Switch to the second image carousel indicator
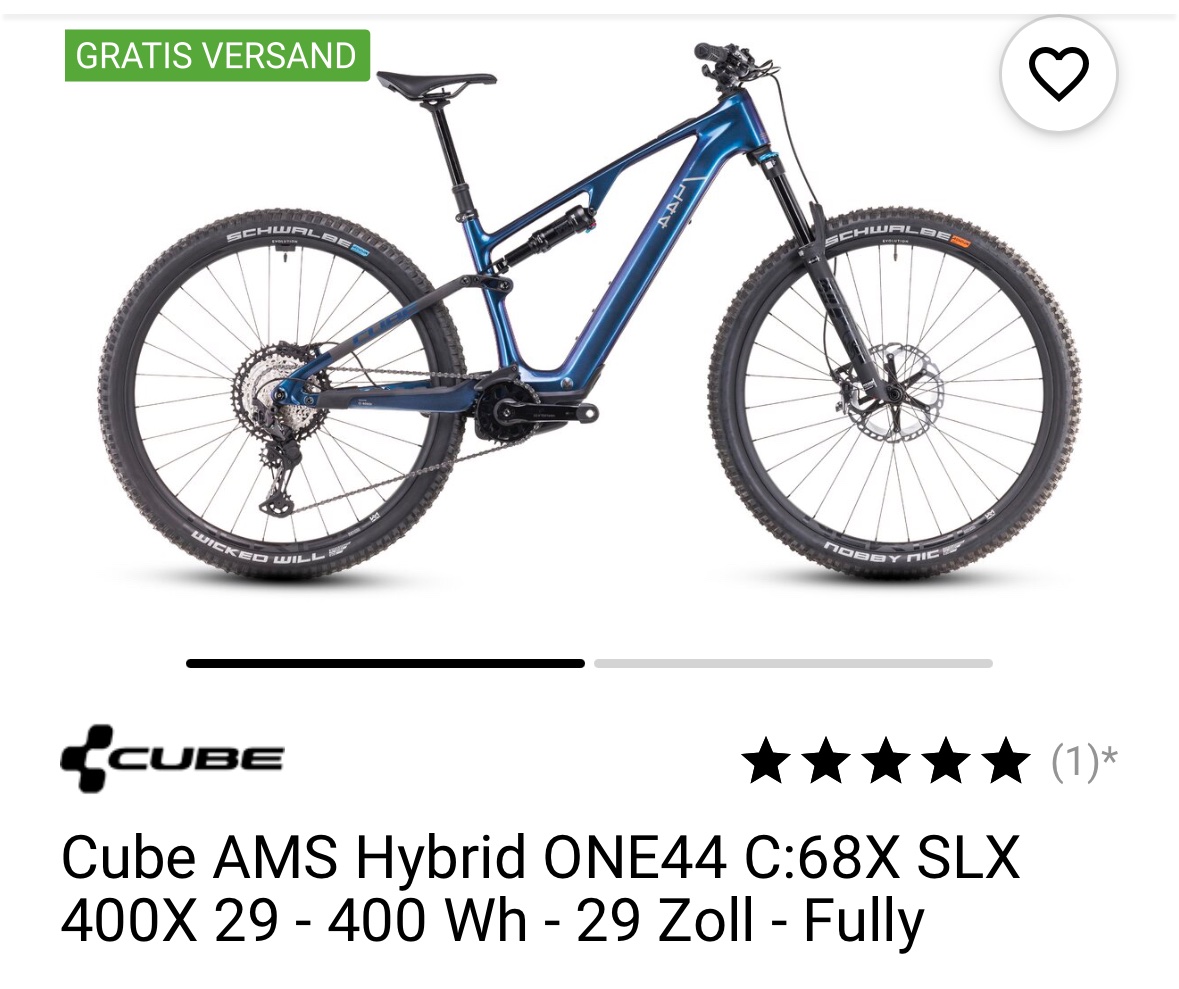Screen dimensions: 1179x989 point(793,663)
